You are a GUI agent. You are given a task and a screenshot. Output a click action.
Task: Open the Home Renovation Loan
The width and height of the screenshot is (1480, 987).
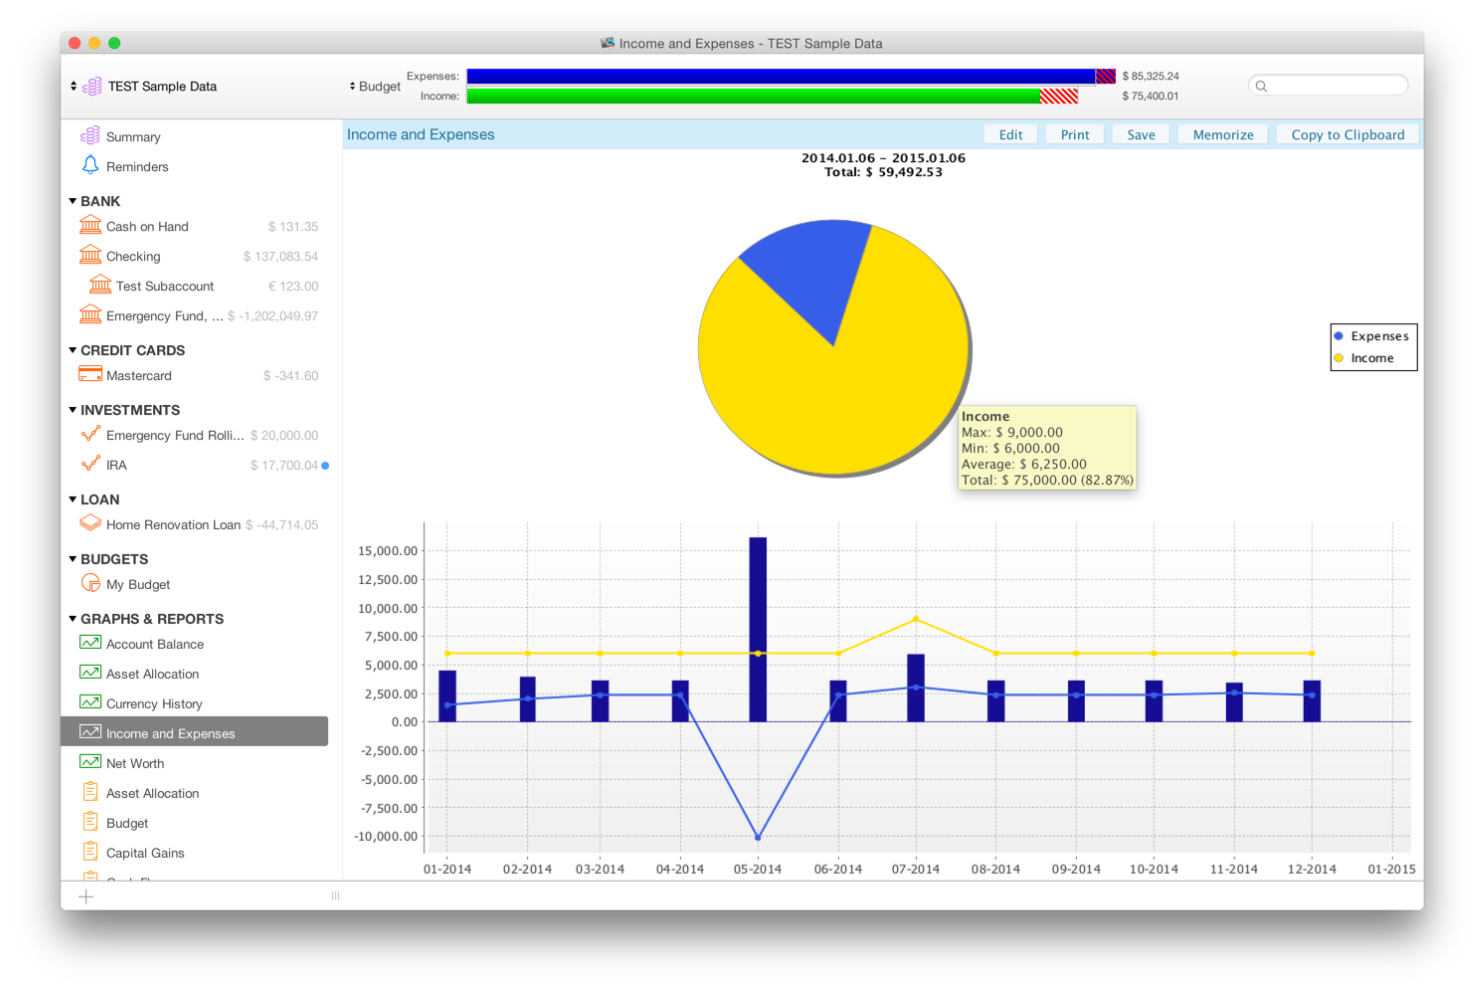[173, 524]
